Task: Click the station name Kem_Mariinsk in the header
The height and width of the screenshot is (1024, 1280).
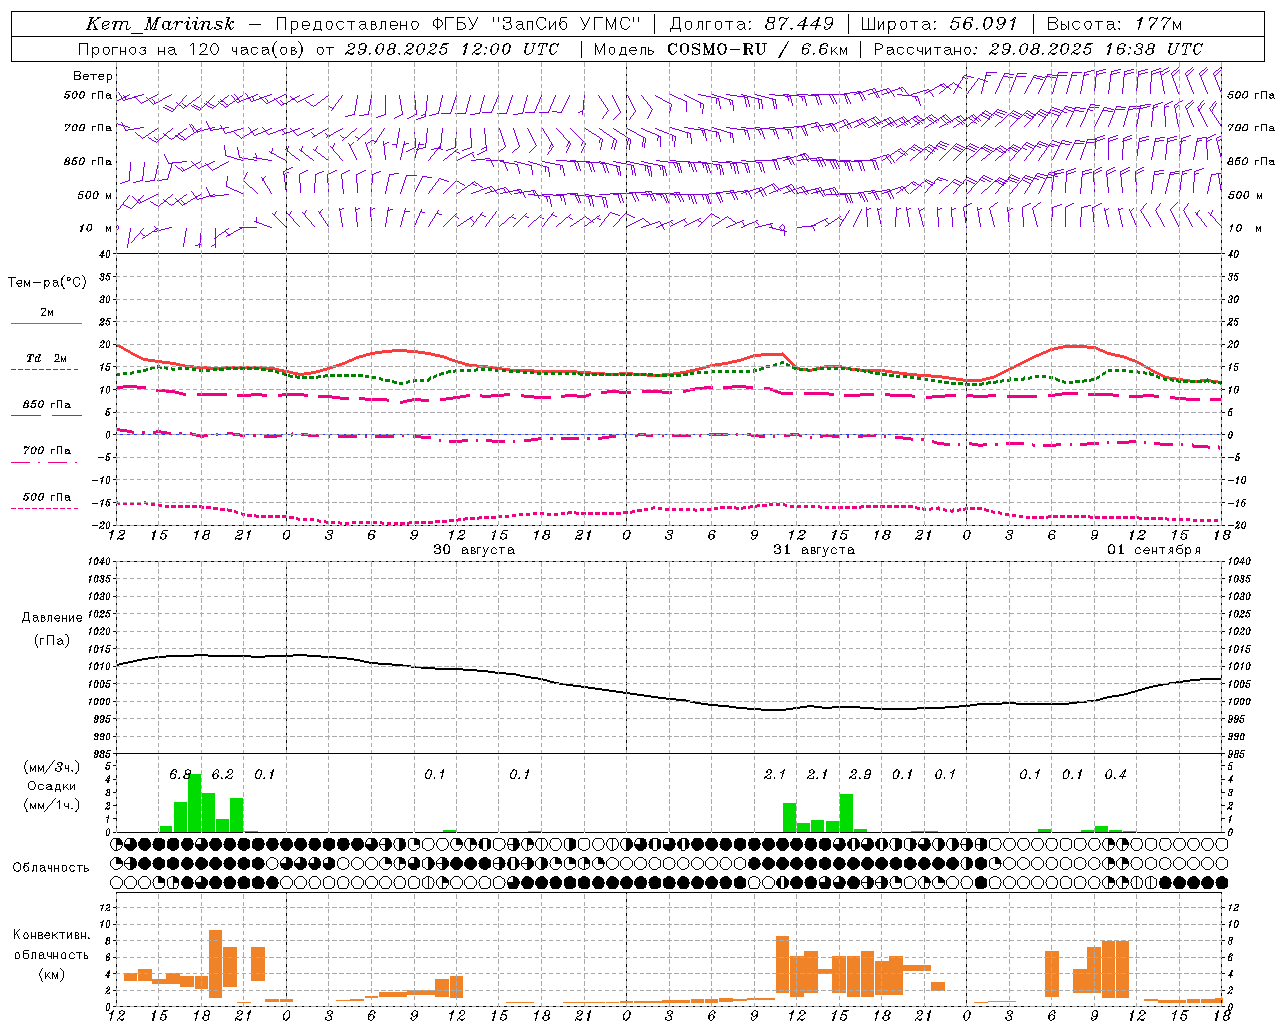Action: coord(161,24)
